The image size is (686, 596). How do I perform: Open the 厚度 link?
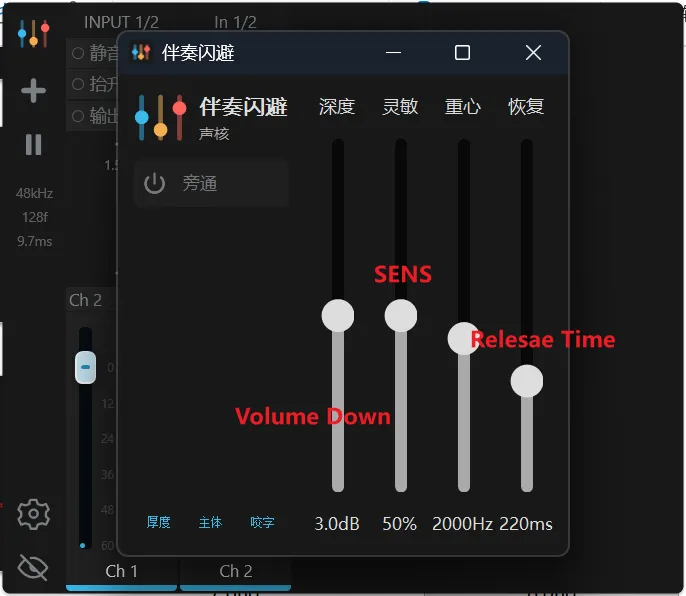coord(158,522)
